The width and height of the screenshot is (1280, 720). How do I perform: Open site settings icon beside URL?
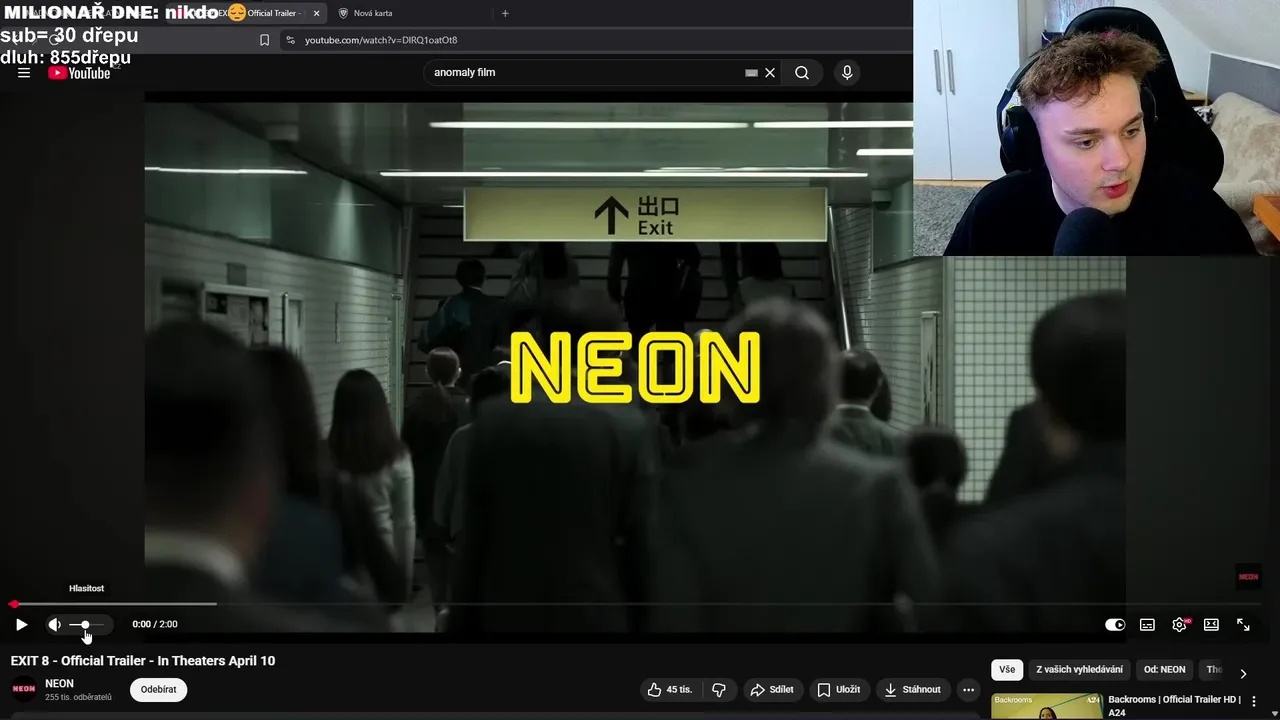tap(290, 40)
